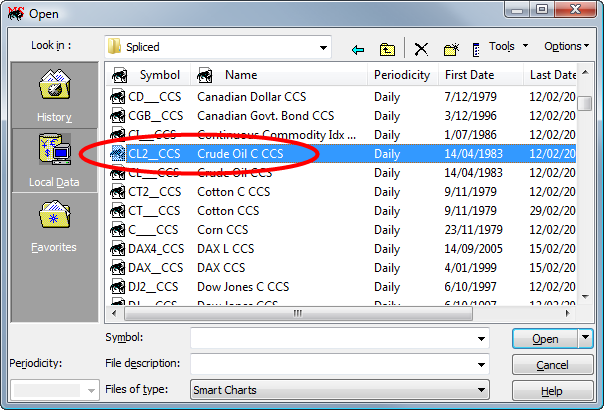The image size is (604, 410).
Task: Click the Cancel button
Action: (552, 365)
